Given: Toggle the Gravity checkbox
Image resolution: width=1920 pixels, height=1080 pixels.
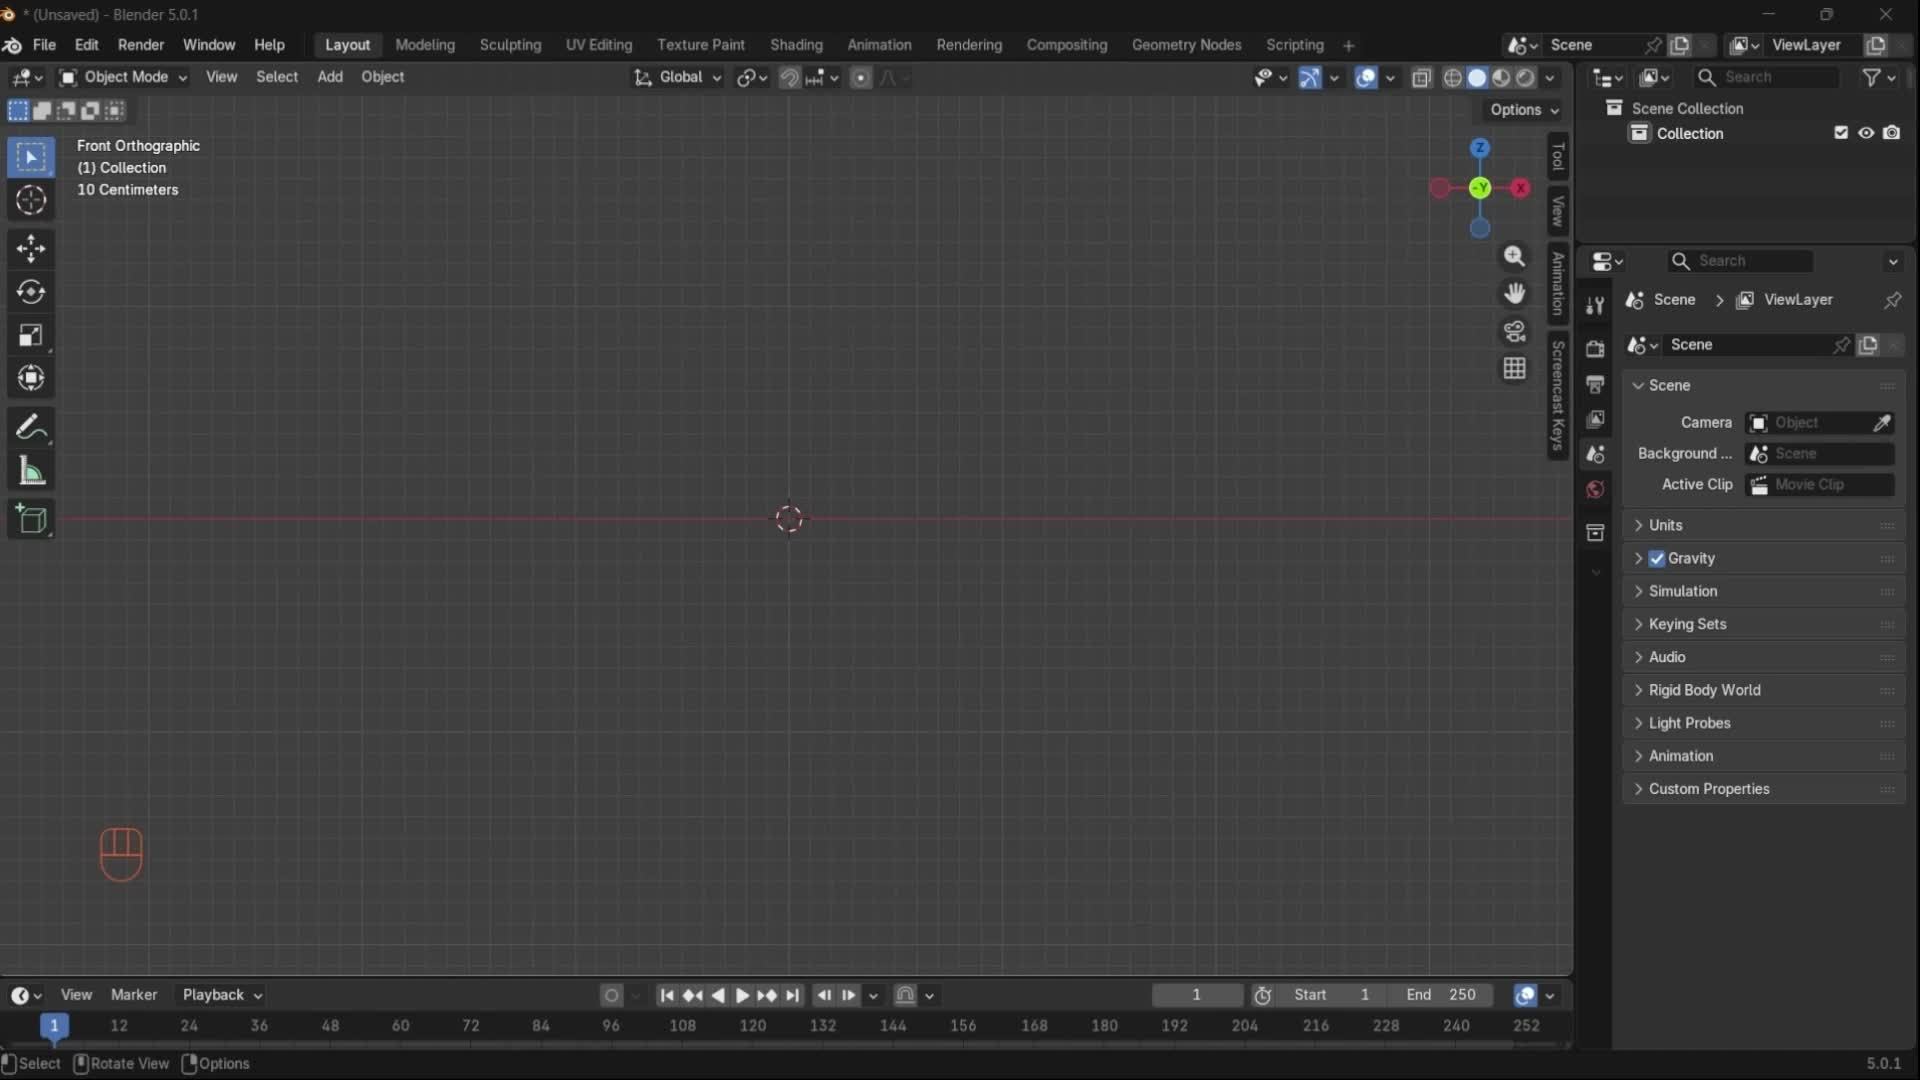Looking at the screenshot, I should point(1657,559).
